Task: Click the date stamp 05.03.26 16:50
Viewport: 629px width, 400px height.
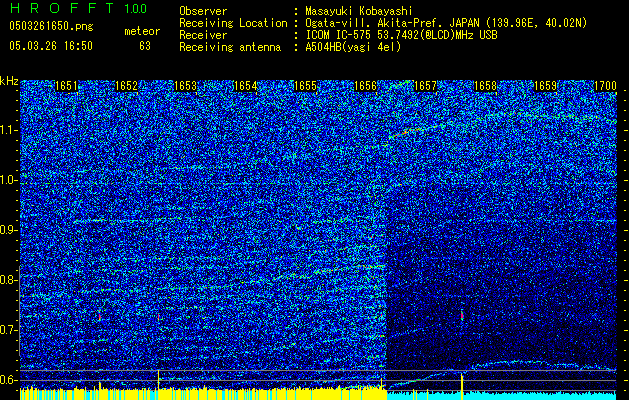Action: (51, 46)
